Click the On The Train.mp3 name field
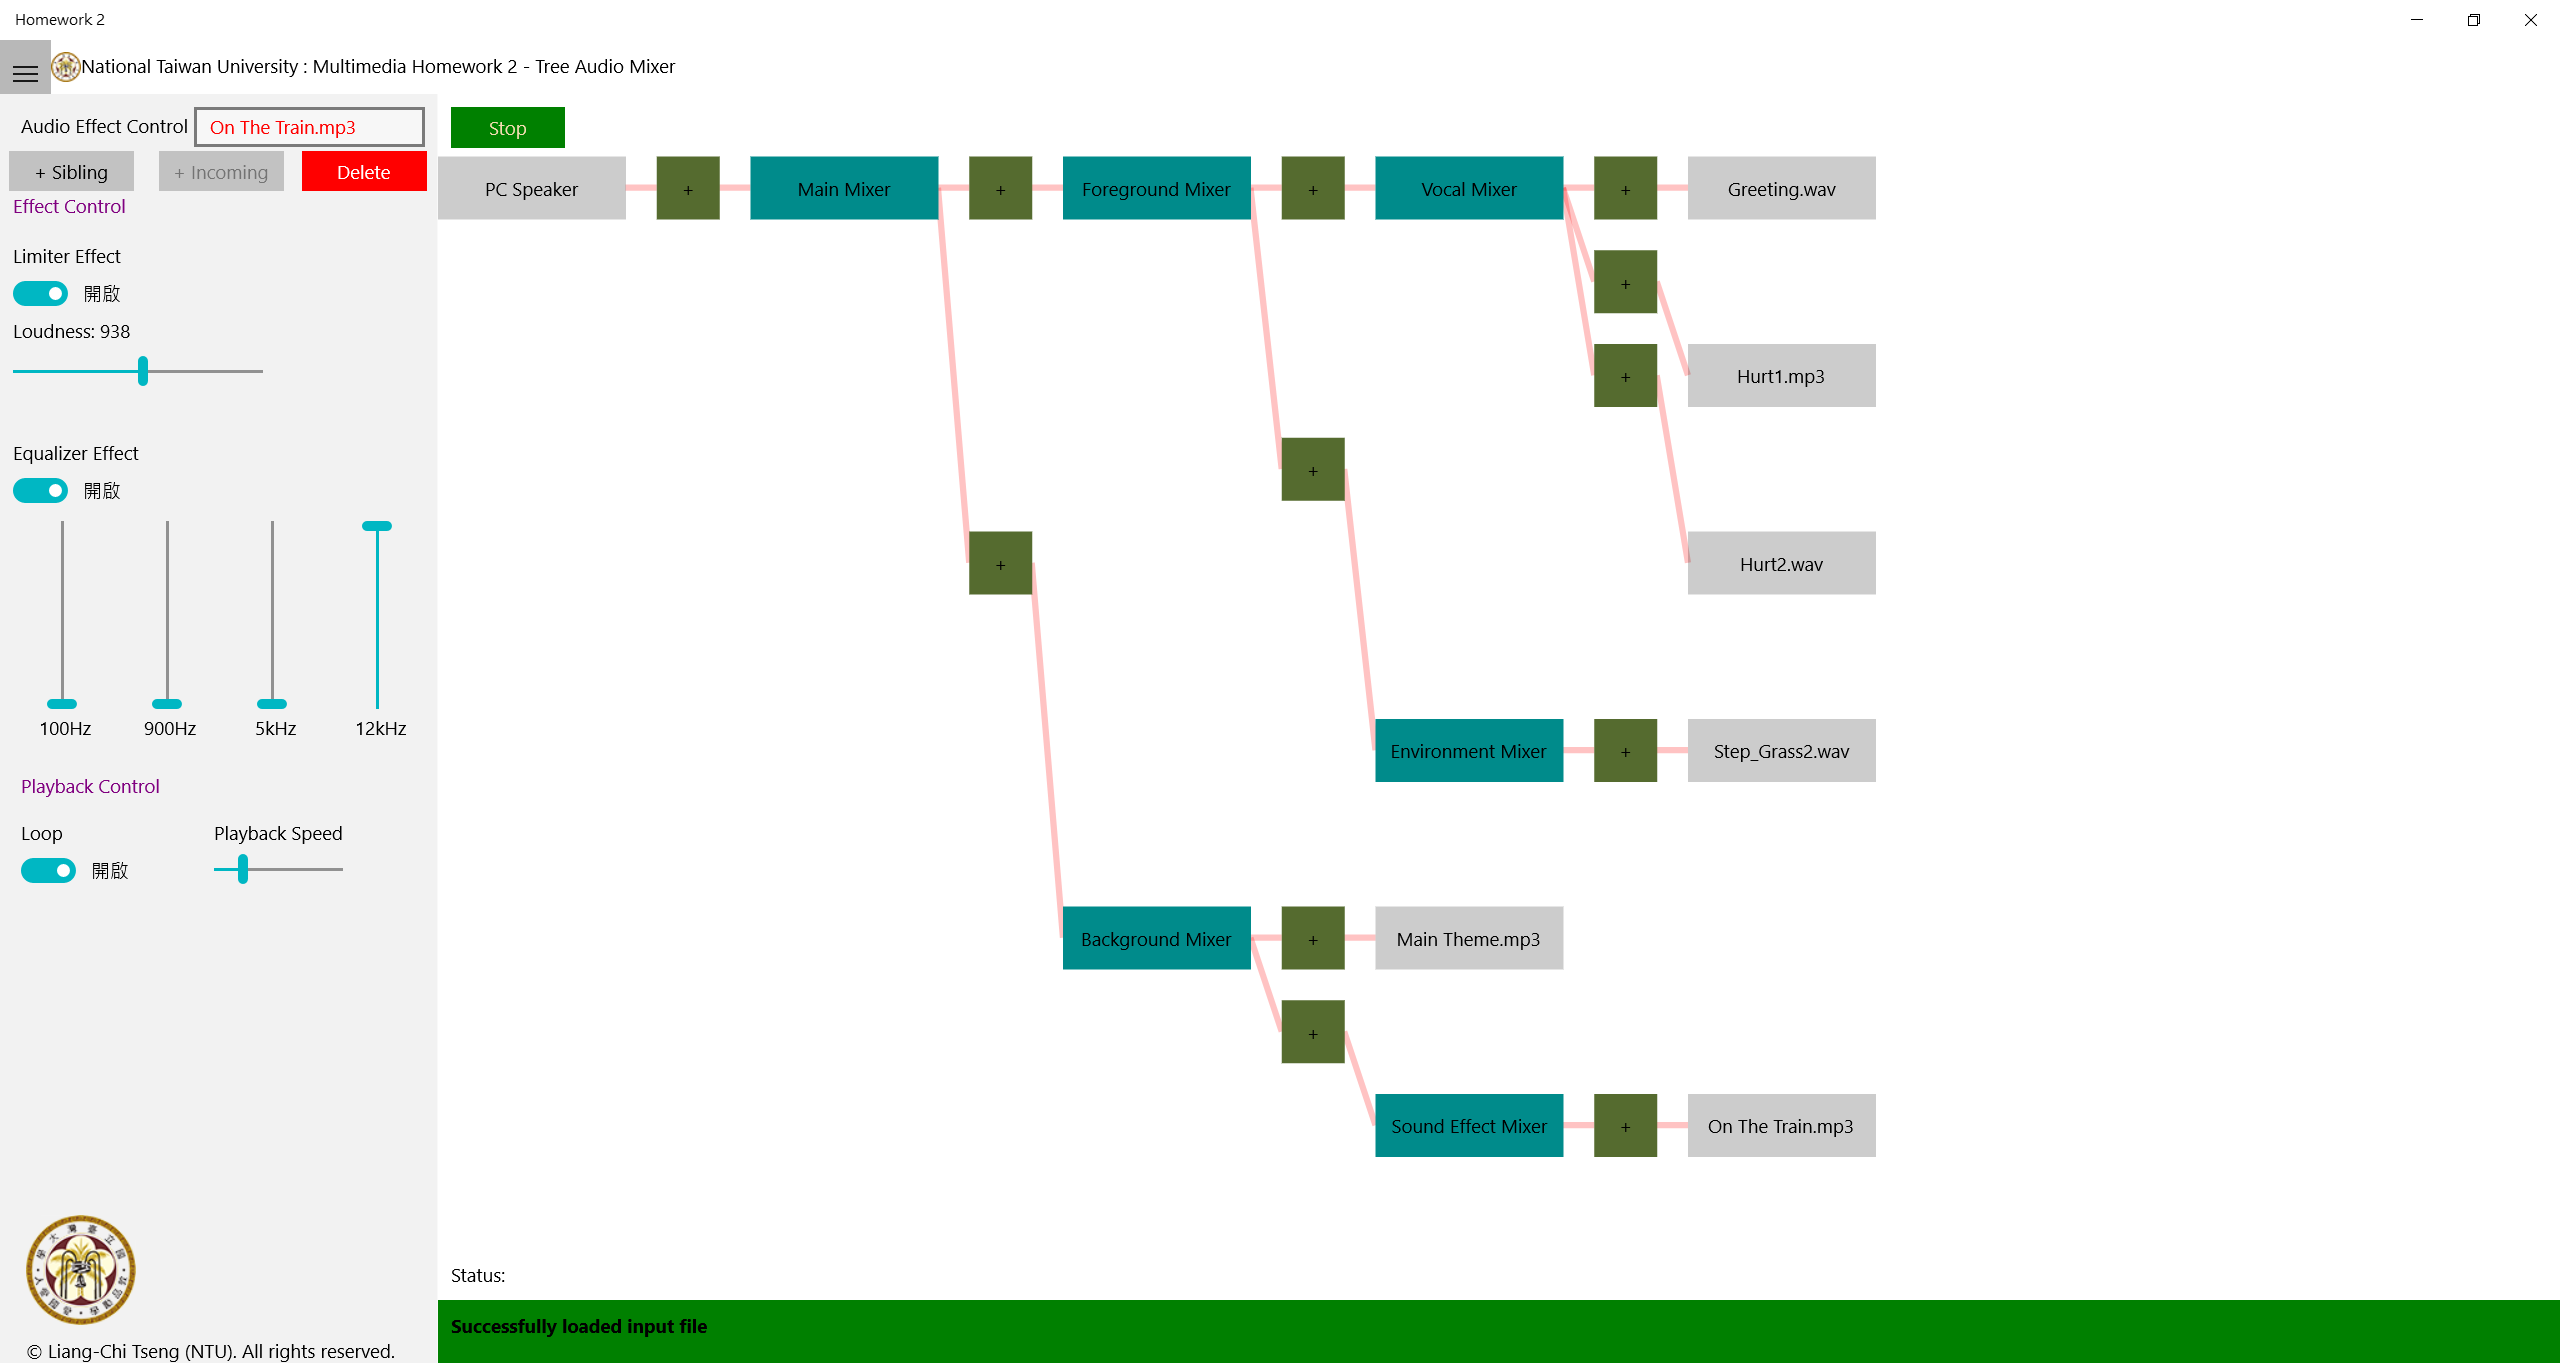 [x=309, y=128]
